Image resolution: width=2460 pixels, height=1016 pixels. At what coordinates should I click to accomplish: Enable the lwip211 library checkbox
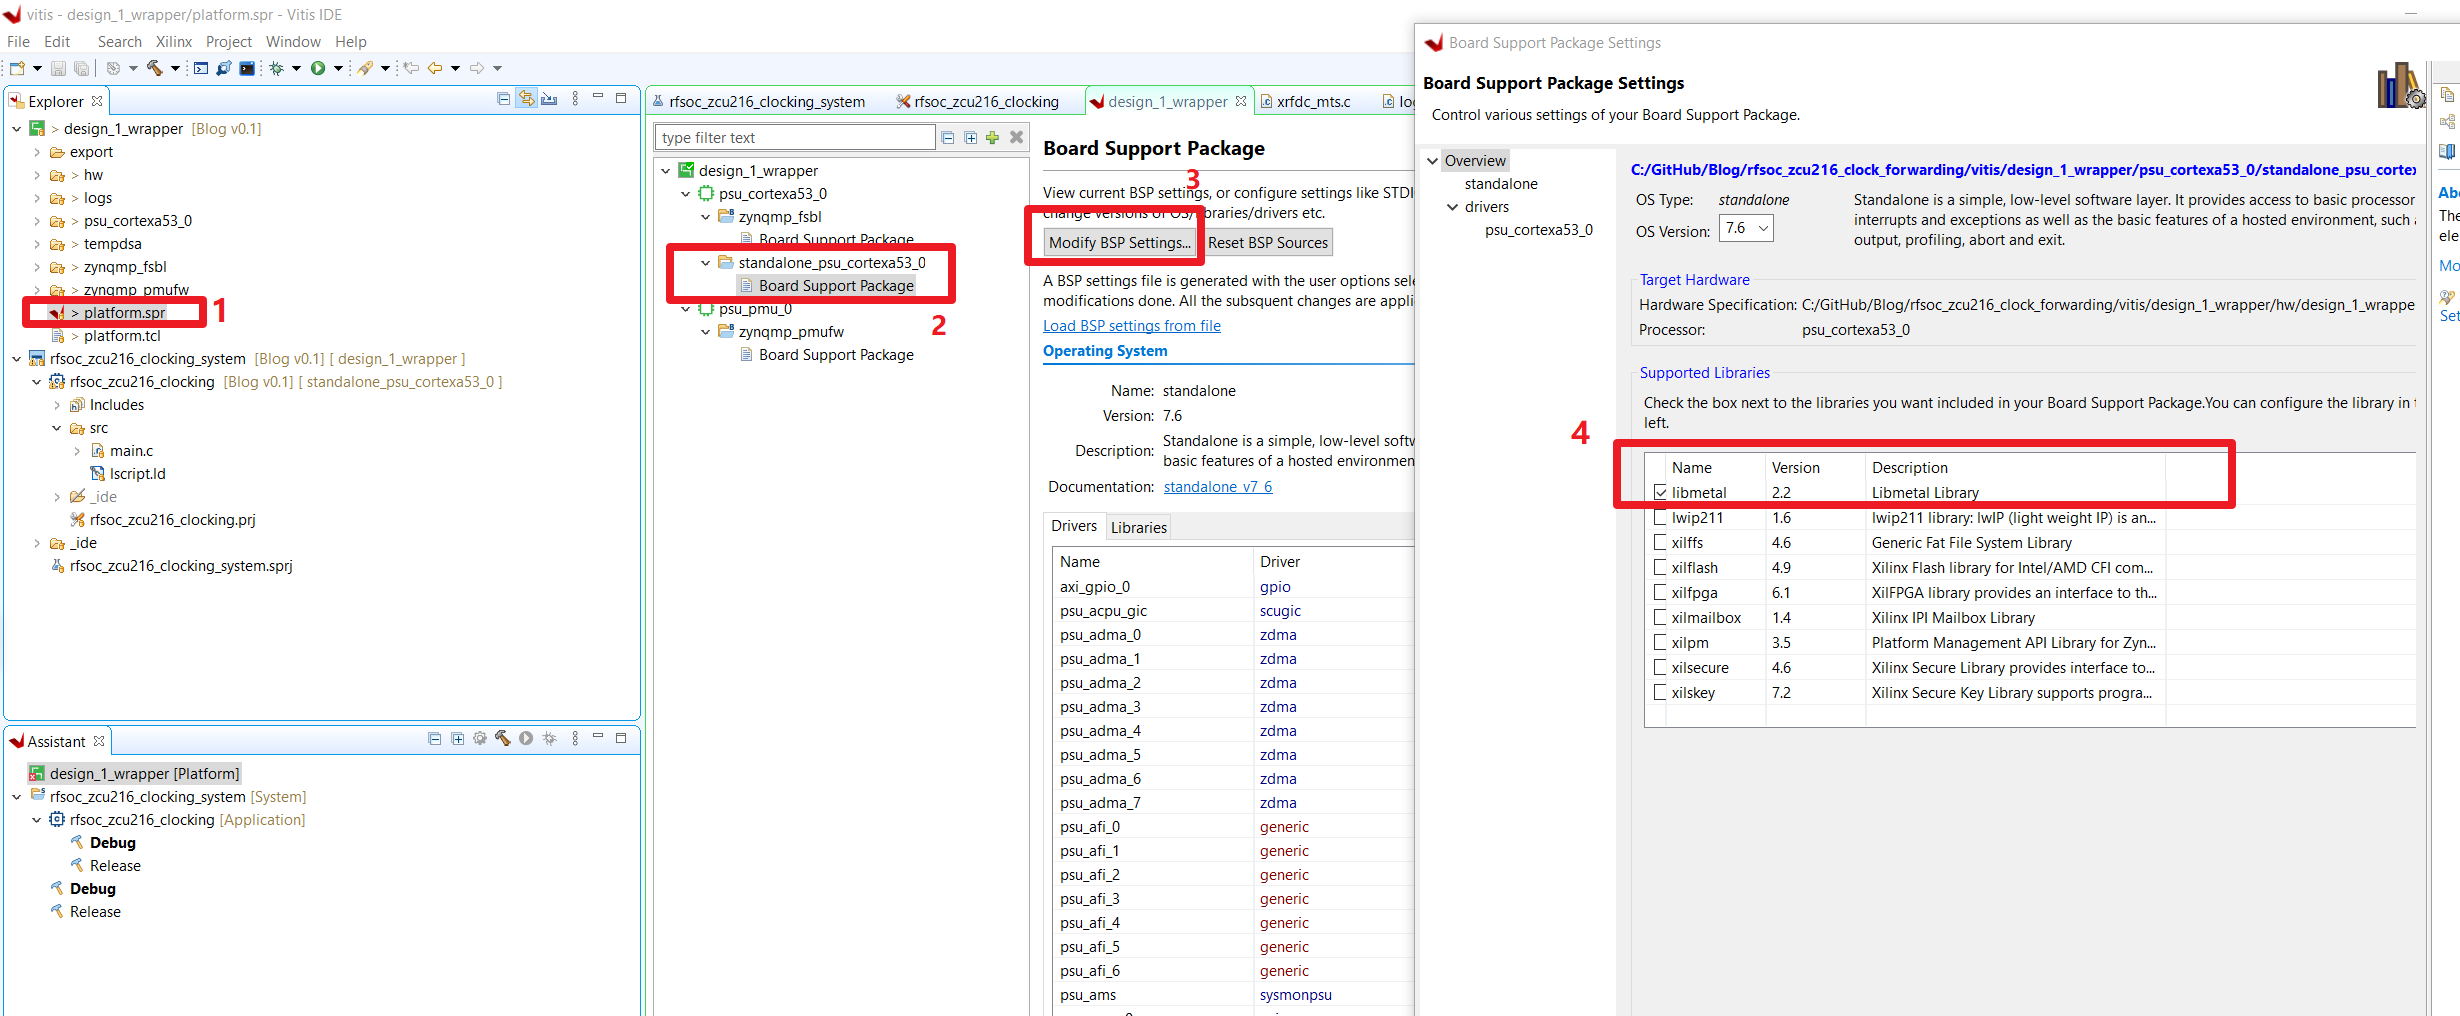point(1660,518)
